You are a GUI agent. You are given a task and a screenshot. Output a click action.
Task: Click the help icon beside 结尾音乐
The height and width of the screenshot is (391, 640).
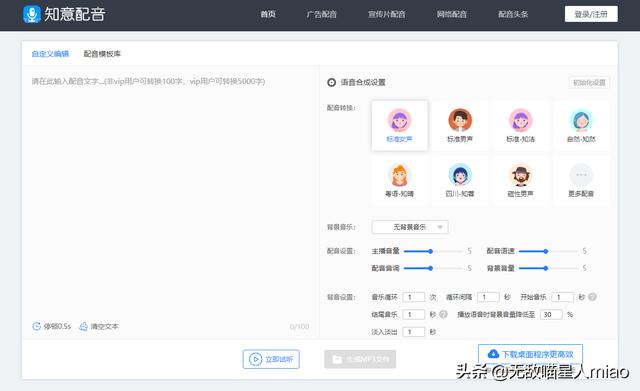coord(443,314)
